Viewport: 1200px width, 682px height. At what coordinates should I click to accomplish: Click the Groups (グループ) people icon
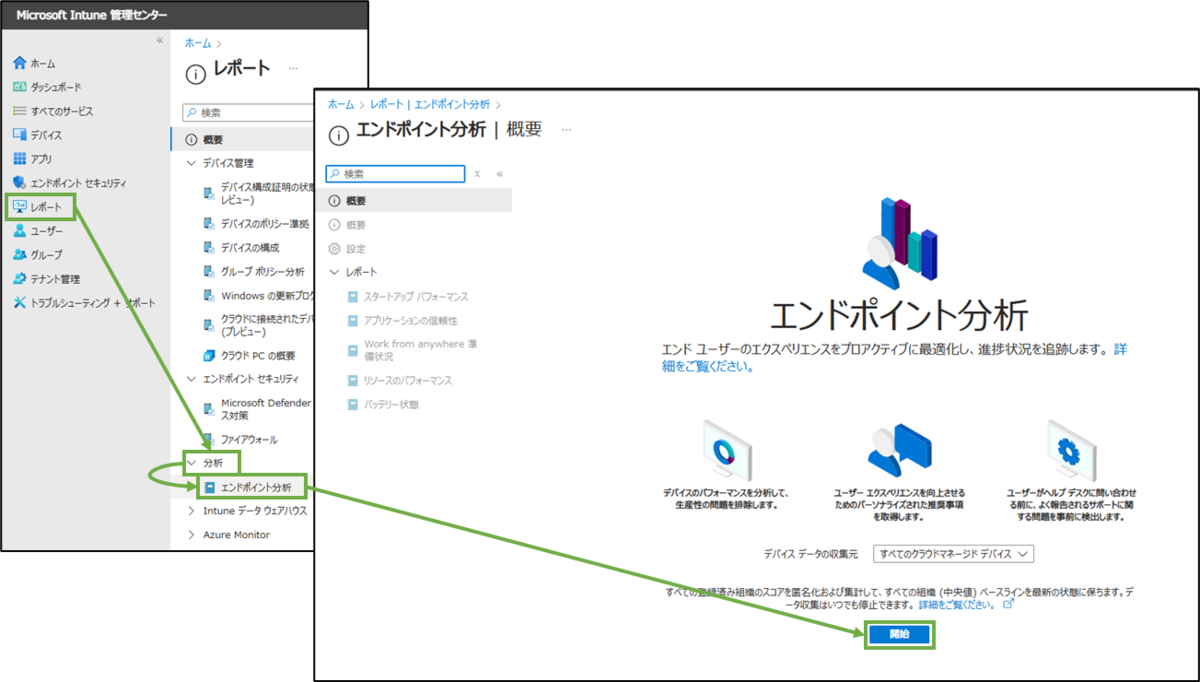coord(19,255)
